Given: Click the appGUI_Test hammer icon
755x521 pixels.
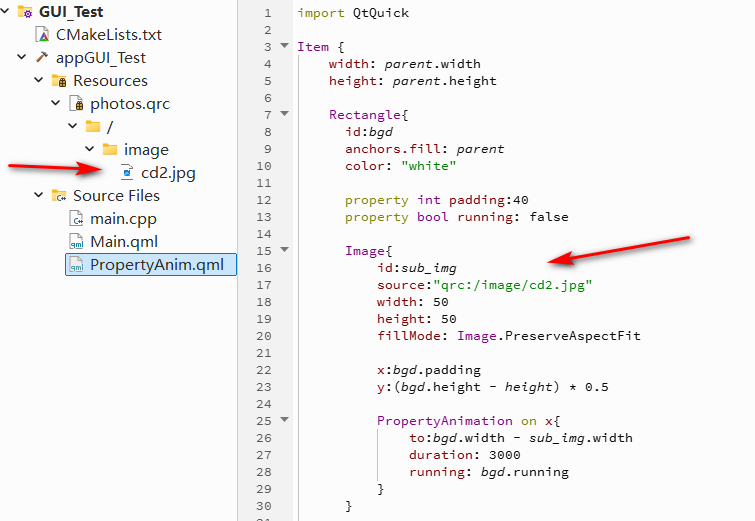Looking at the screenshot, I should 42,57.
